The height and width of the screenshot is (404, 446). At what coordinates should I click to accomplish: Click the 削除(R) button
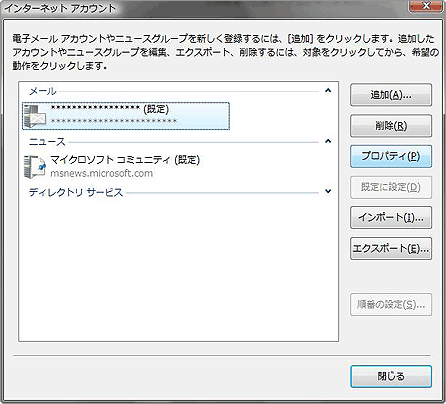point(391,126)
